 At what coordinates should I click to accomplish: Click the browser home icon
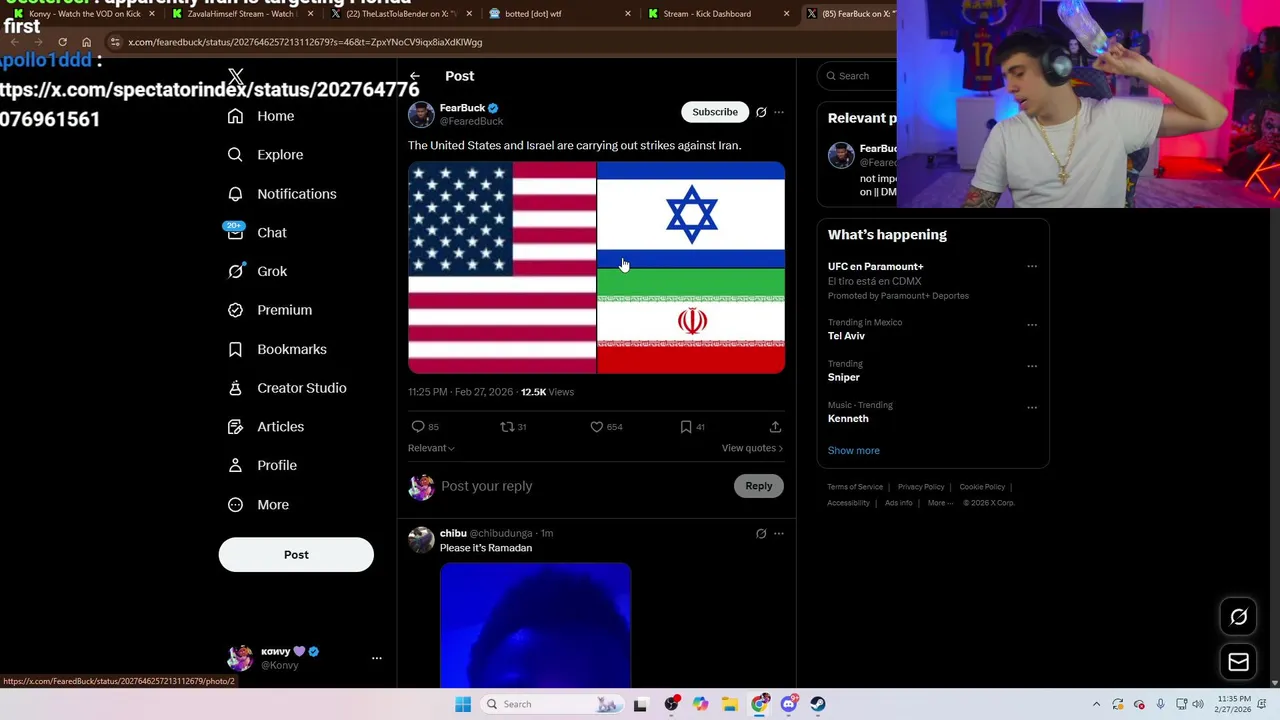pyautogui.click(x=86, y=42)
